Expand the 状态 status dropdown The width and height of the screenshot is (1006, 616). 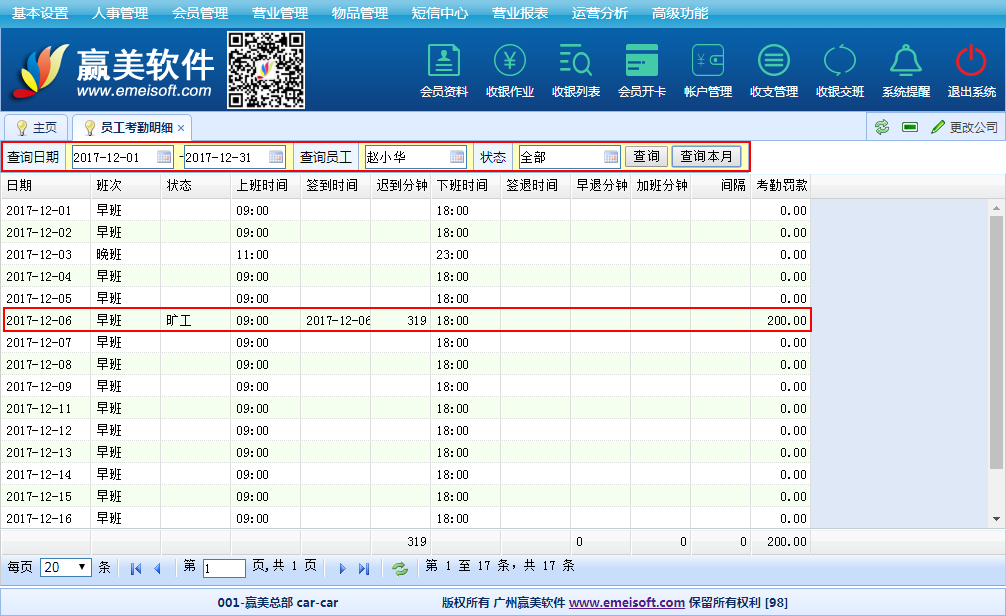pos(611,157)
